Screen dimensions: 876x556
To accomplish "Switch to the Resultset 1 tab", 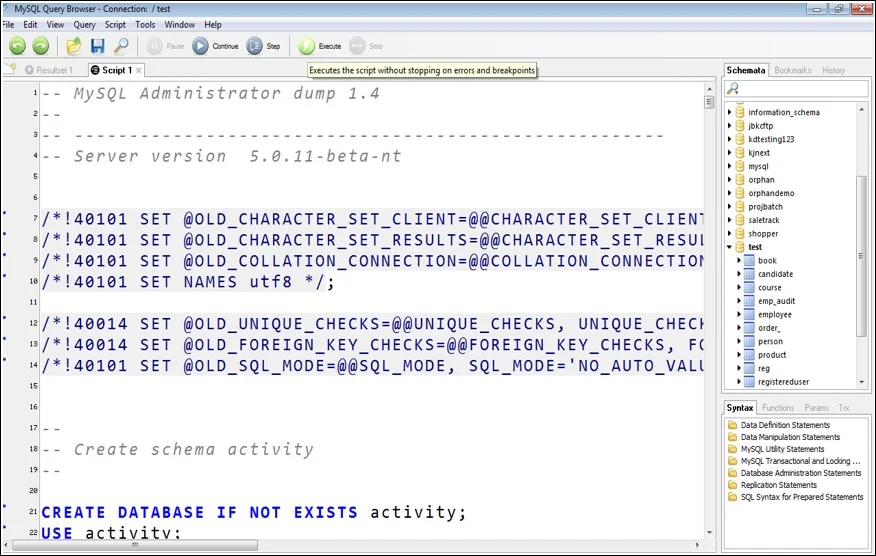I will click(49, 70).
